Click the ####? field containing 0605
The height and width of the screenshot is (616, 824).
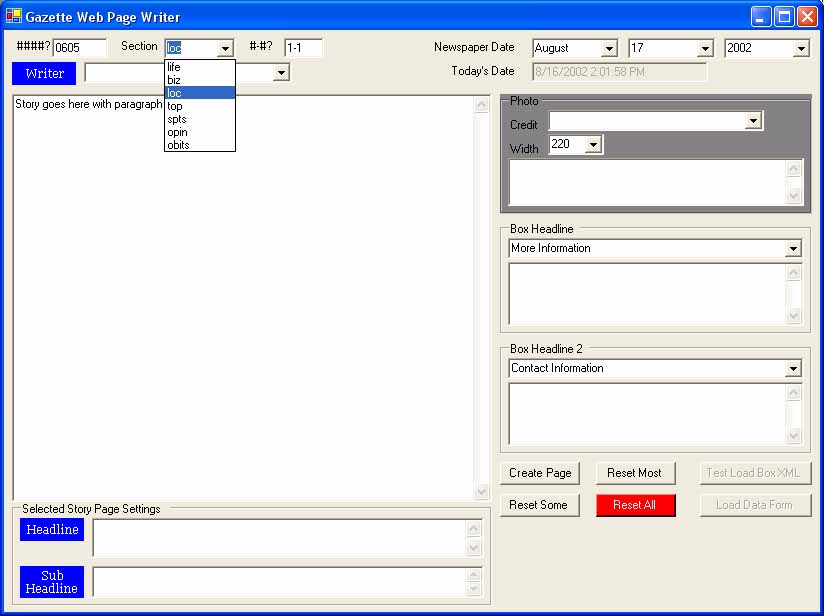[x=79, y=48]
